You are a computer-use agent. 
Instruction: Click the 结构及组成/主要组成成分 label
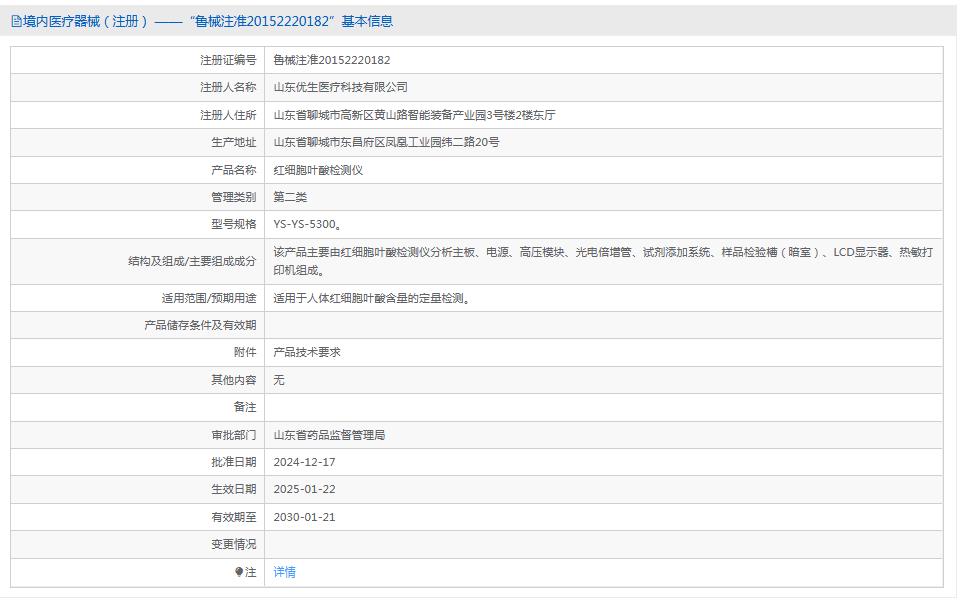tap(192, 261)
